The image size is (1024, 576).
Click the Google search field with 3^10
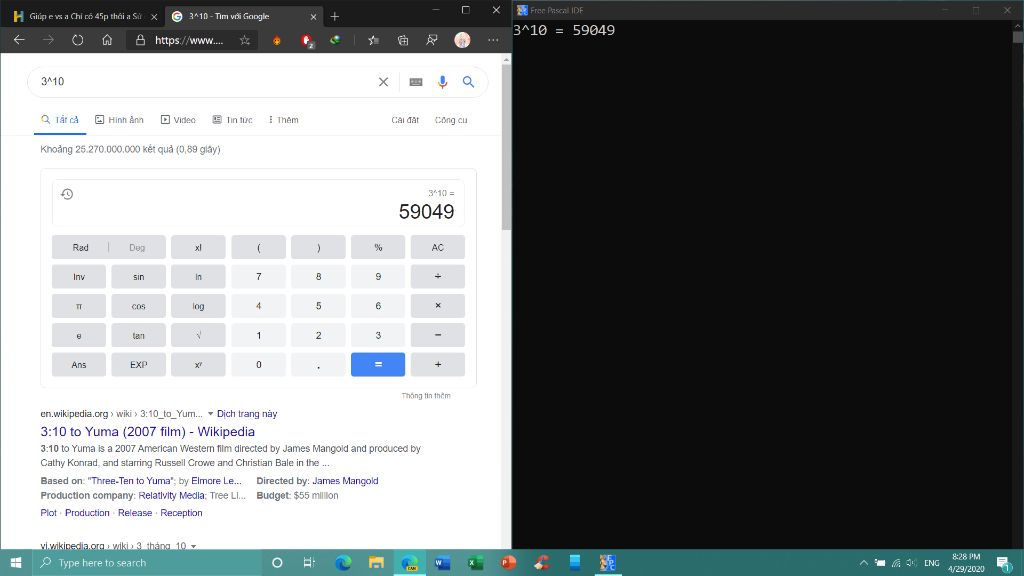point(202,82)
